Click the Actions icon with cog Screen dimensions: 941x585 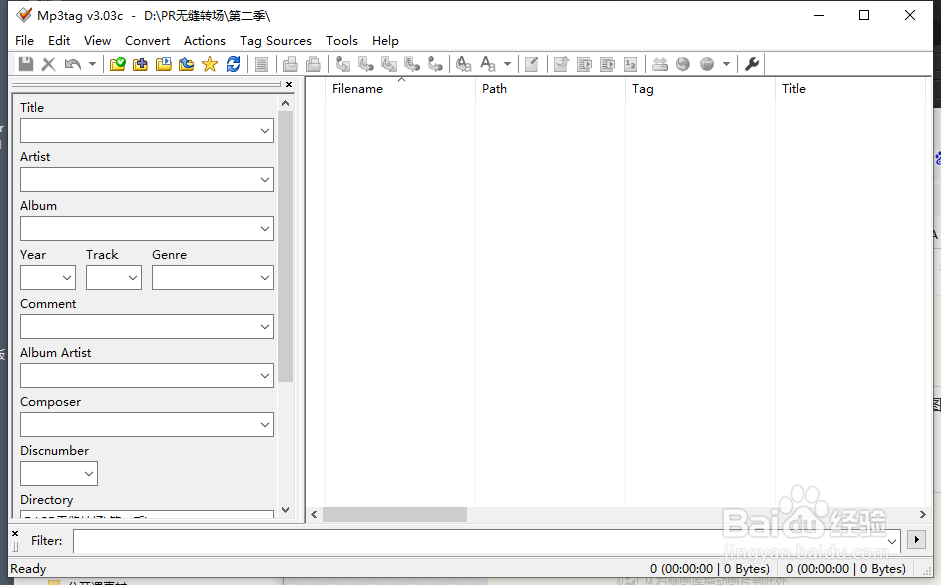[x=463, y=64]
